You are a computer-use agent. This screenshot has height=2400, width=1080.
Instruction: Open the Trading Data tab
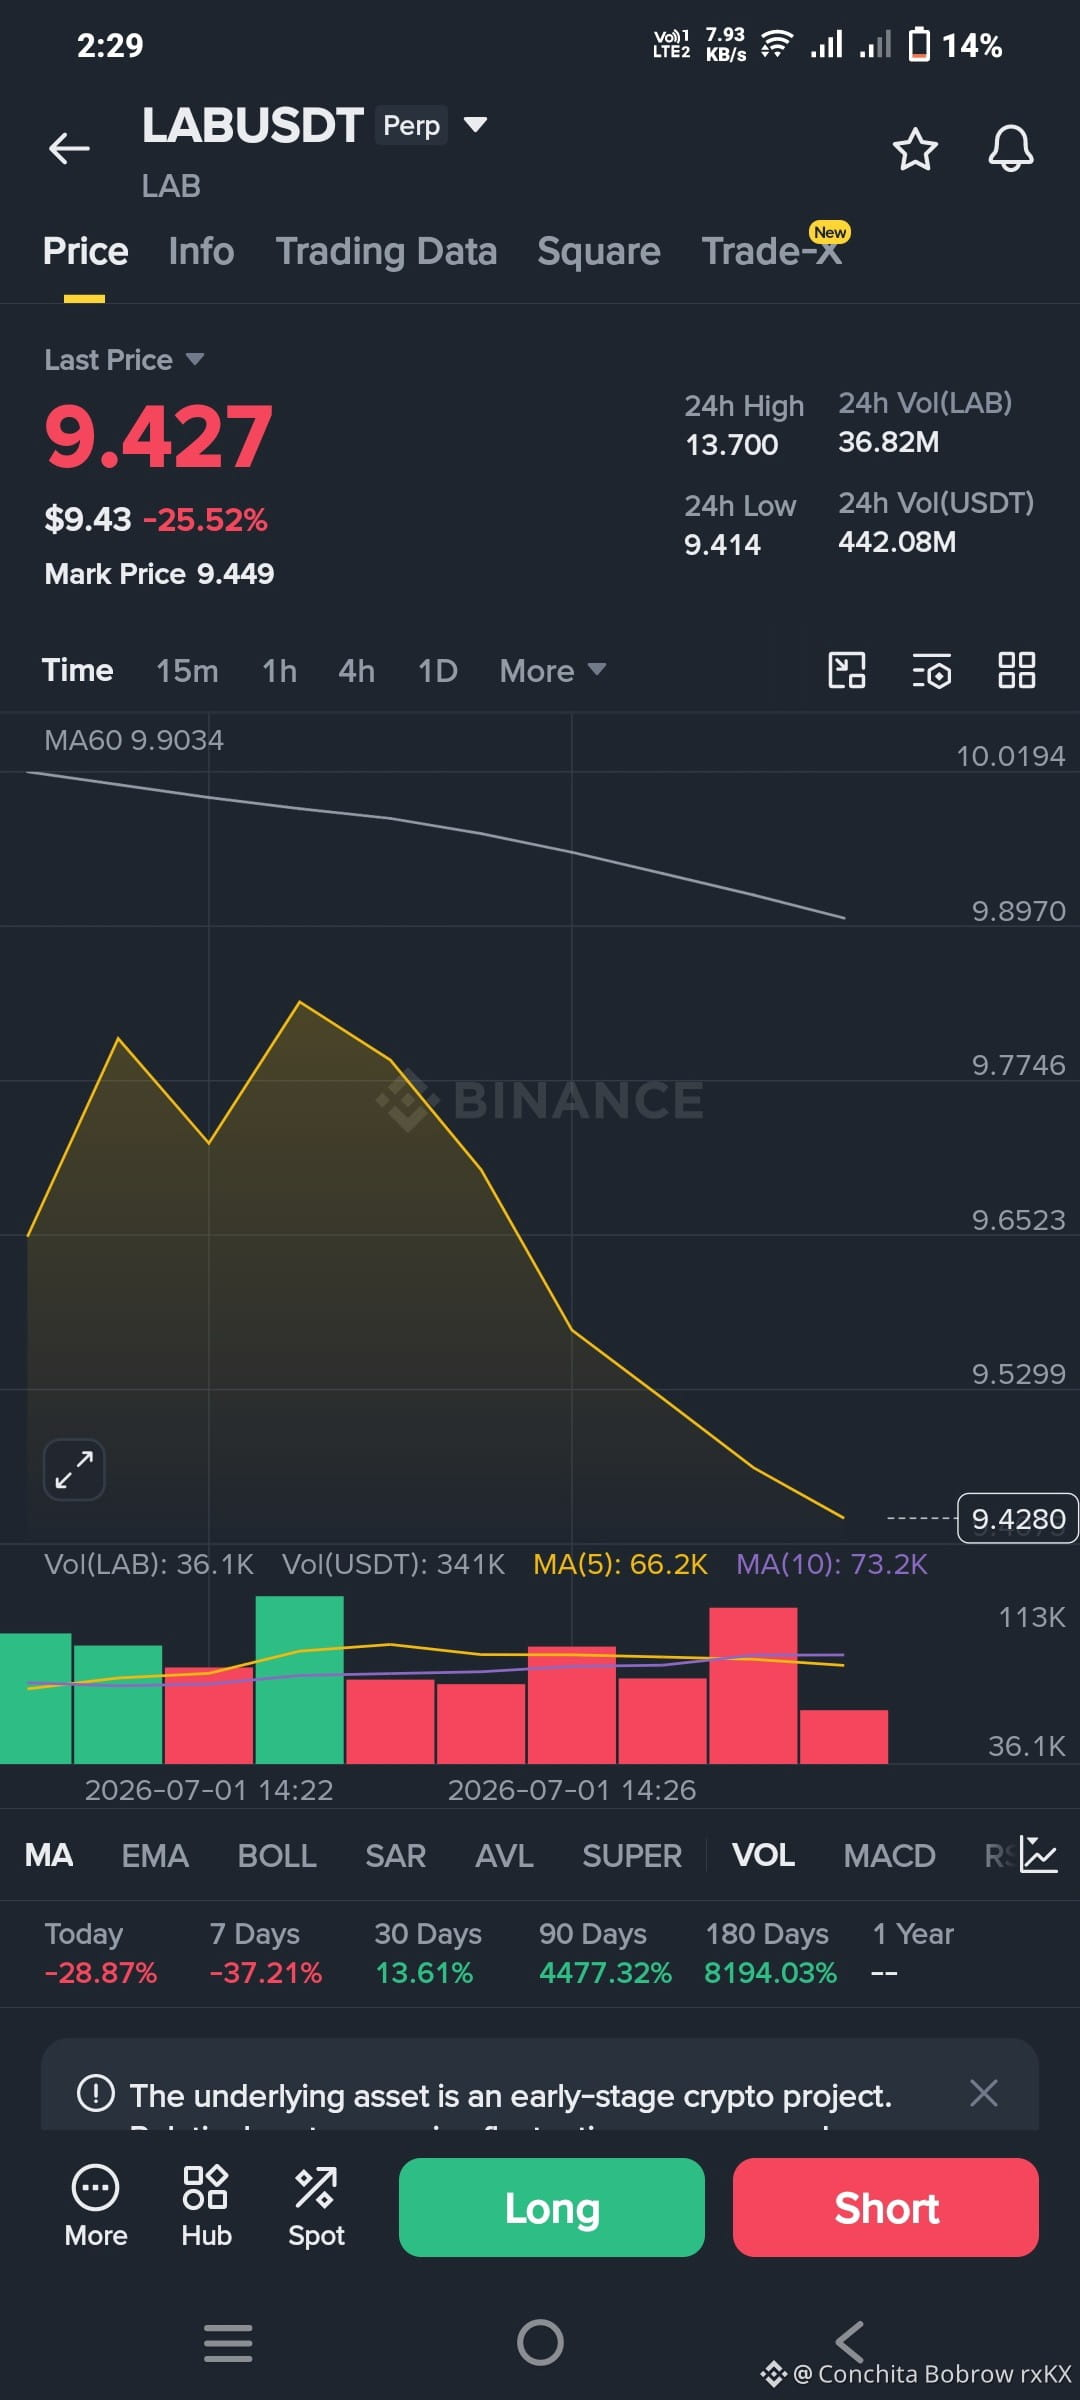coord(386,251)
